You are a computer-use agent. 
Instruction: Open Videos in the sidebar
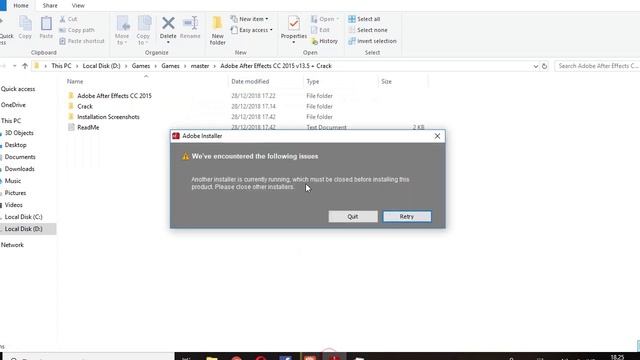13,205
